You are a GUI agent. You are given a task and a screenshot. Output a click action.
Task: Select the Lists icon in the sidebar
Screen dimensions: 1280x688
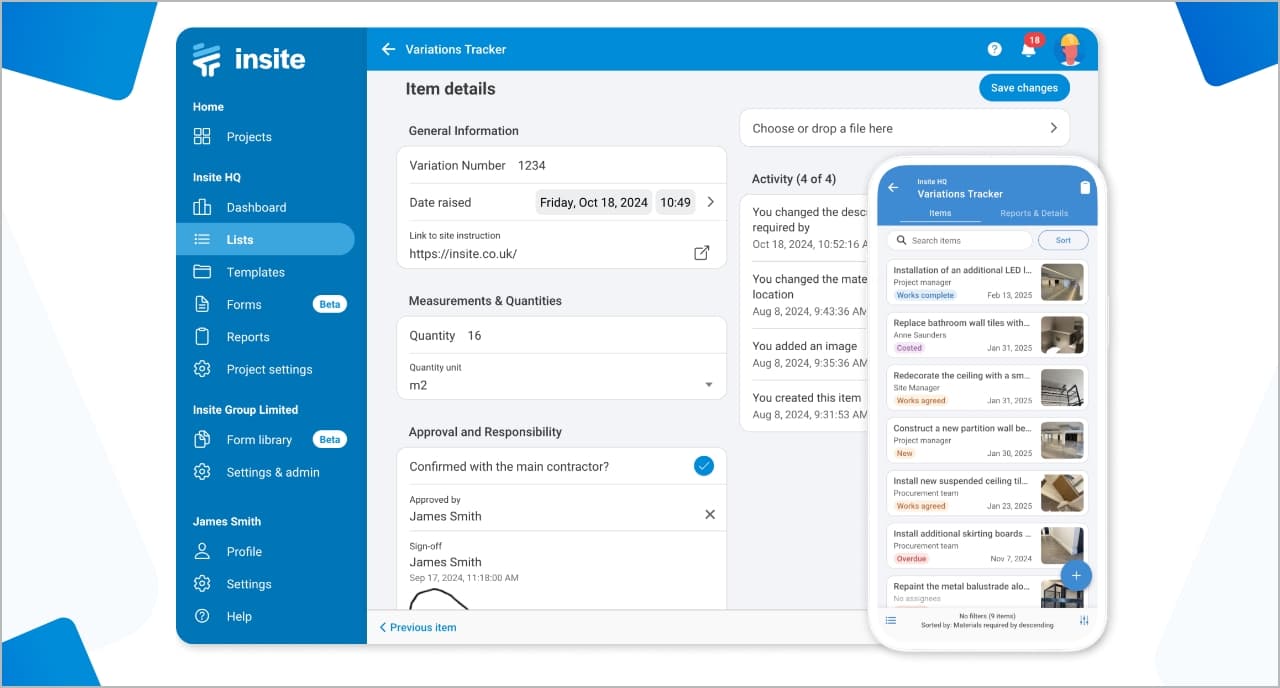tap(204, 239)
